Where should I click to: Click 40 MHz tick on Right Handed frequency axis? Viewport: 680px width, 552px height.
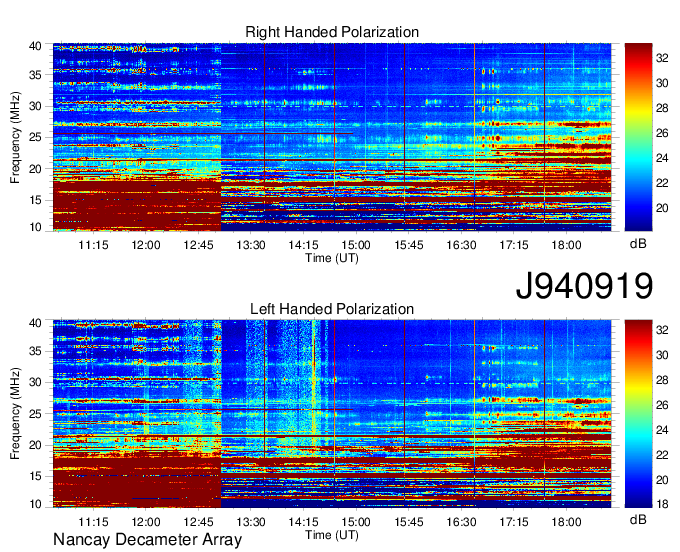pos(35,46)
